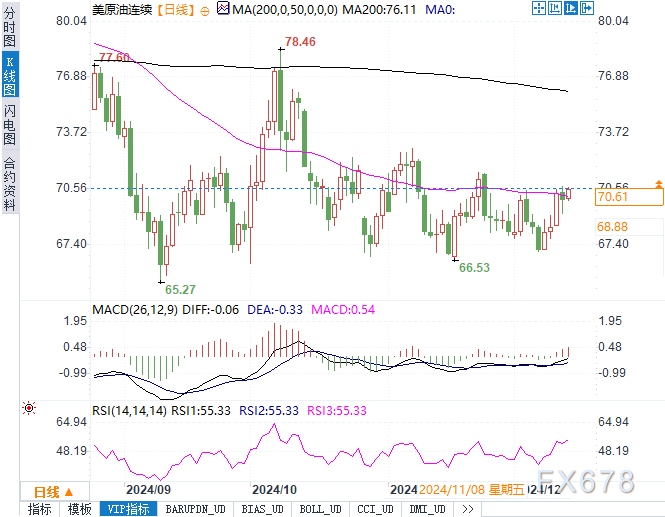The image size is (665, 517).
Task: Click the MA indicator chart icon
Action: click(223, 8)
